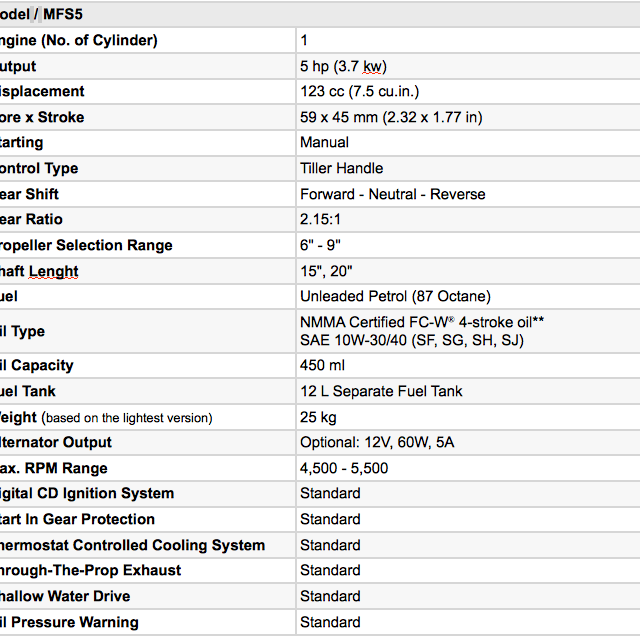
Task: Click the 'il Capacity' label
Action: (x=37, y=365)
